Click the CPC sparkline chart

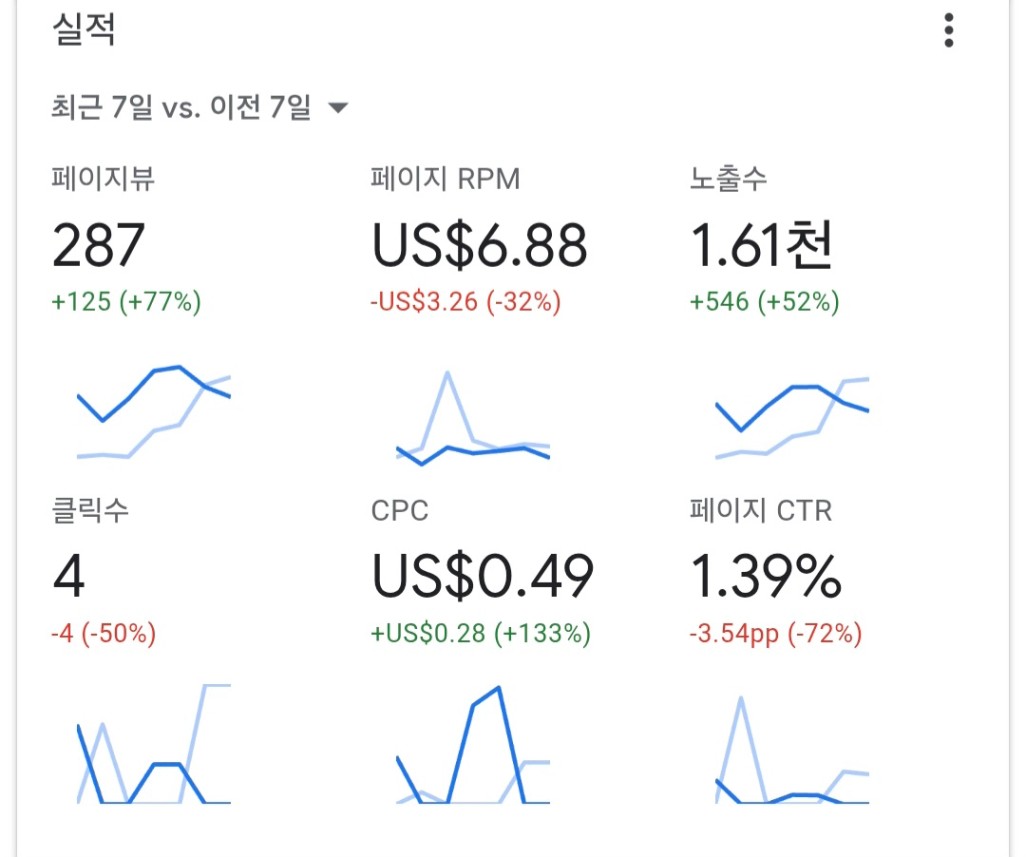[473, 744]
